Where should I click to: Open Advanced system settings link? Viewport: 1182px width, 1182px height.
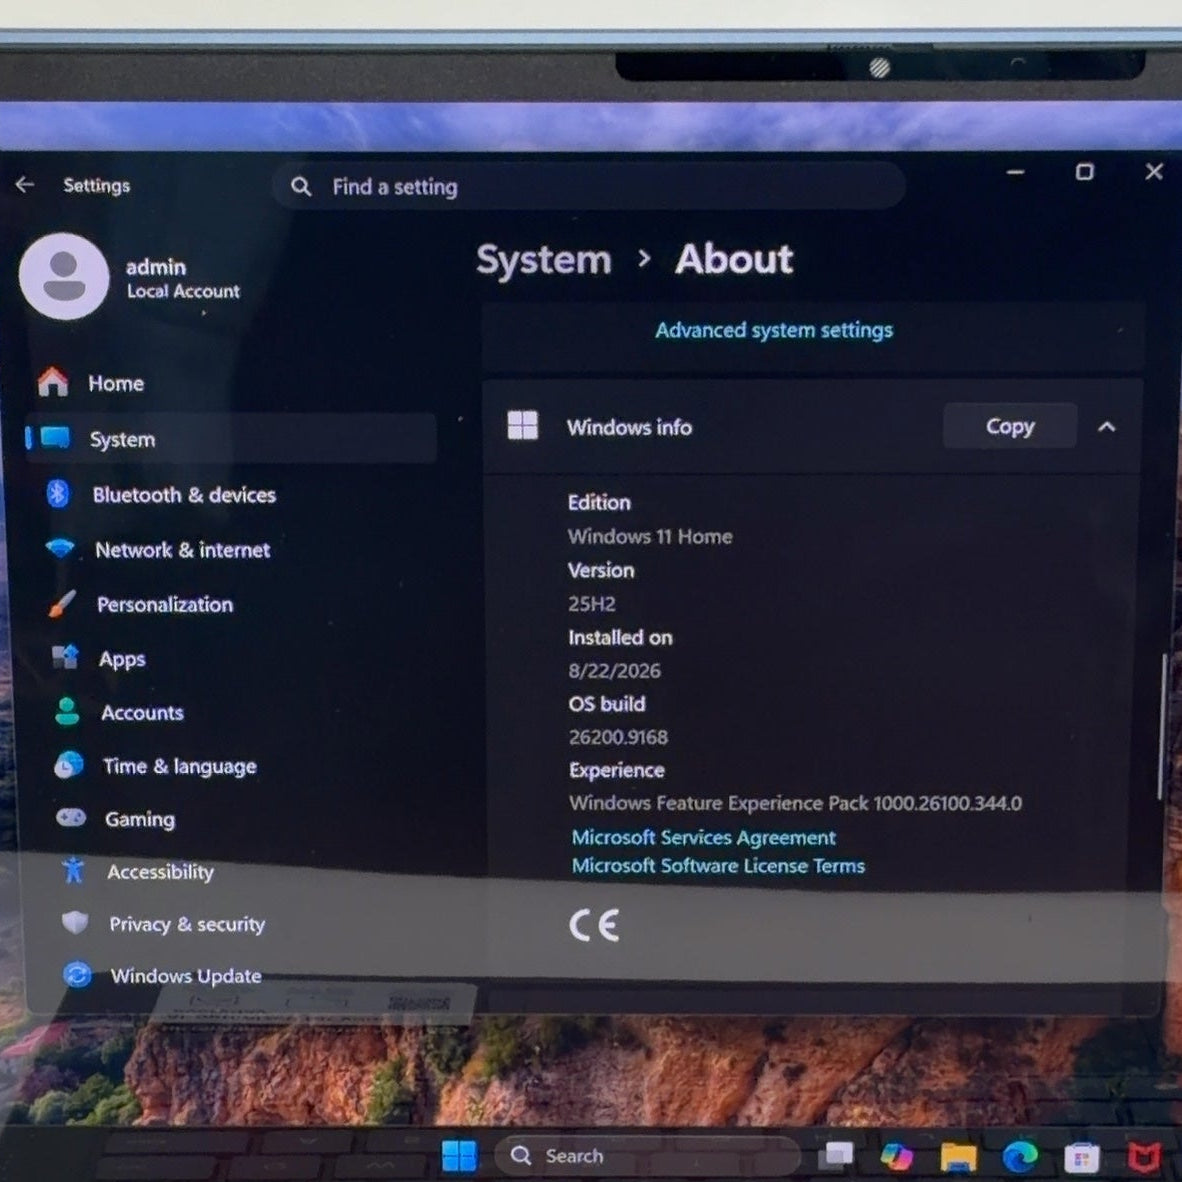(x=773, y=330)
